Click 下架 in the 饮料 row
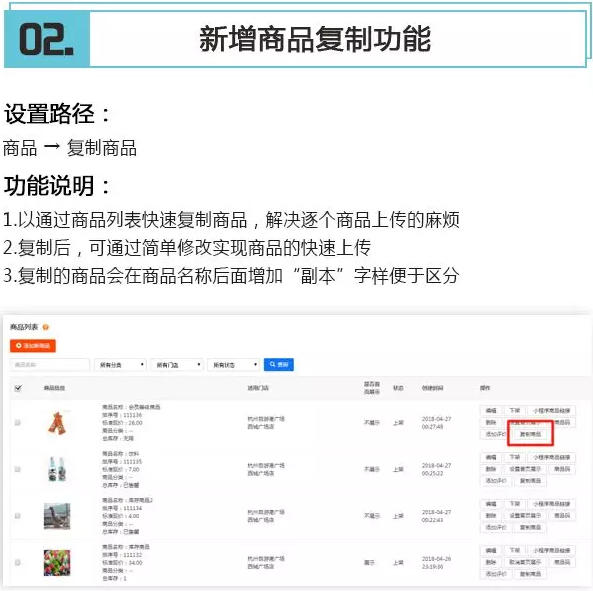The height and width of the screenshot is (591, 593). (x=515, y=457)
